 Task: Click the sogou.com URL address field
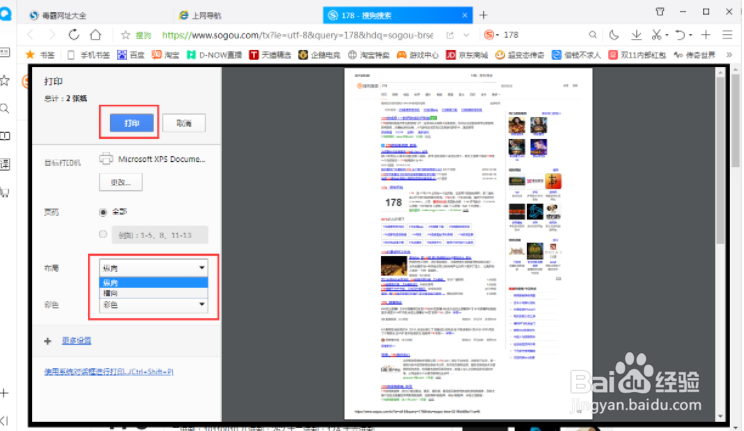298,35
